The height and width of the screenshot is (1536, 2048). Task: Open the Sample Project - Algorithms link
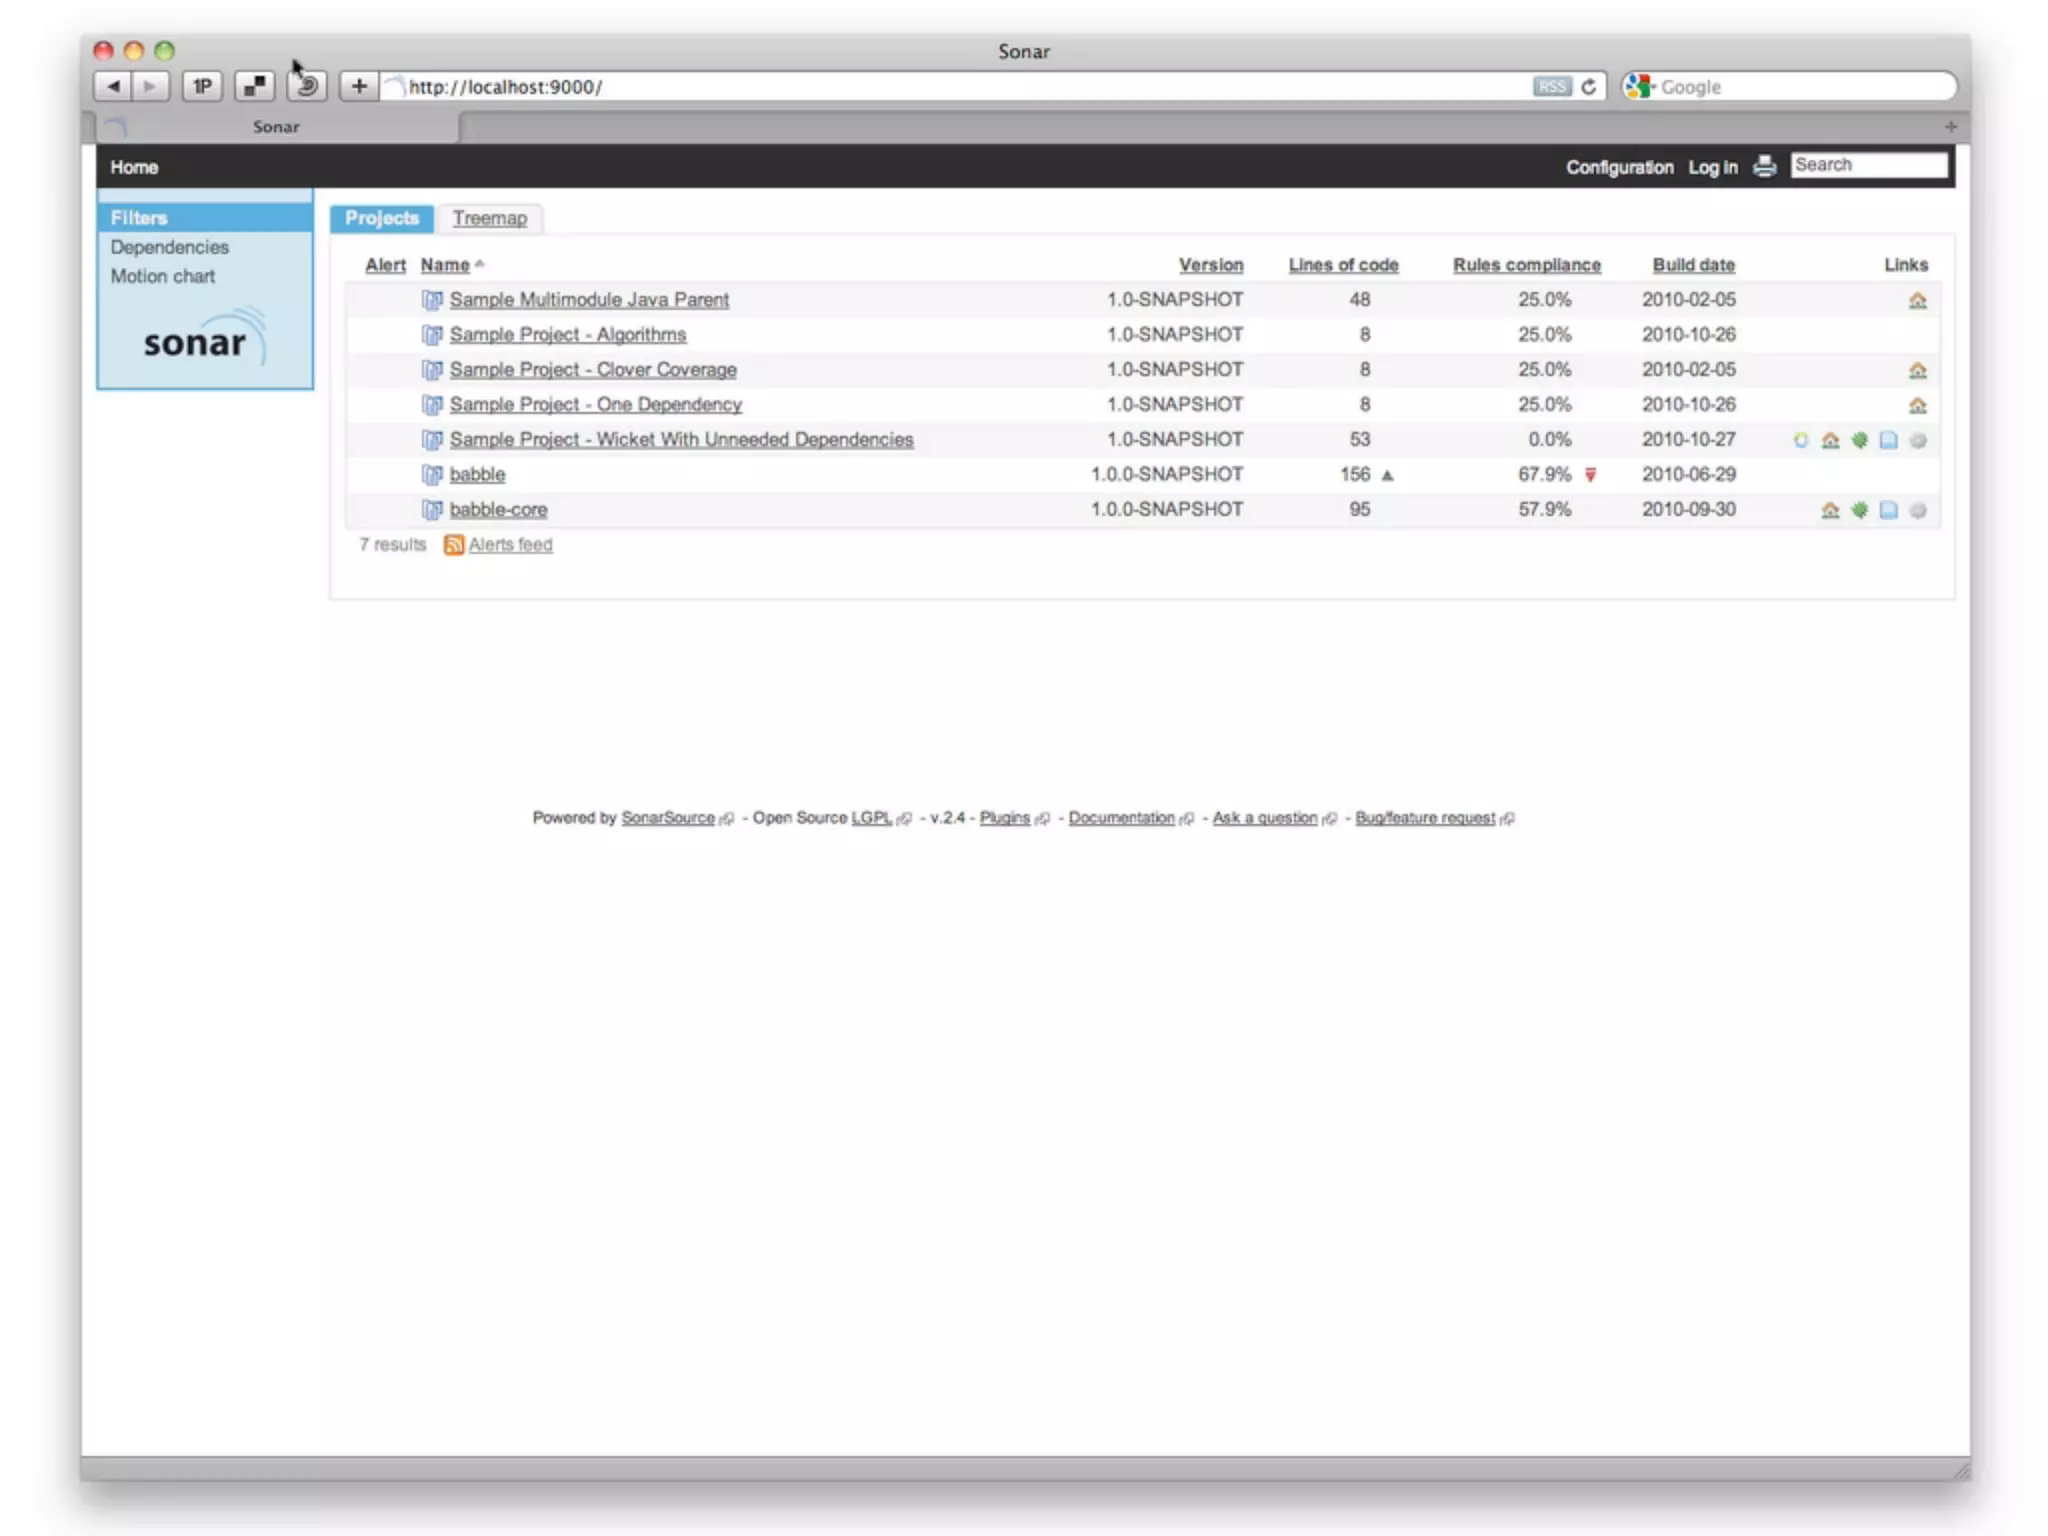click(567, 335)
